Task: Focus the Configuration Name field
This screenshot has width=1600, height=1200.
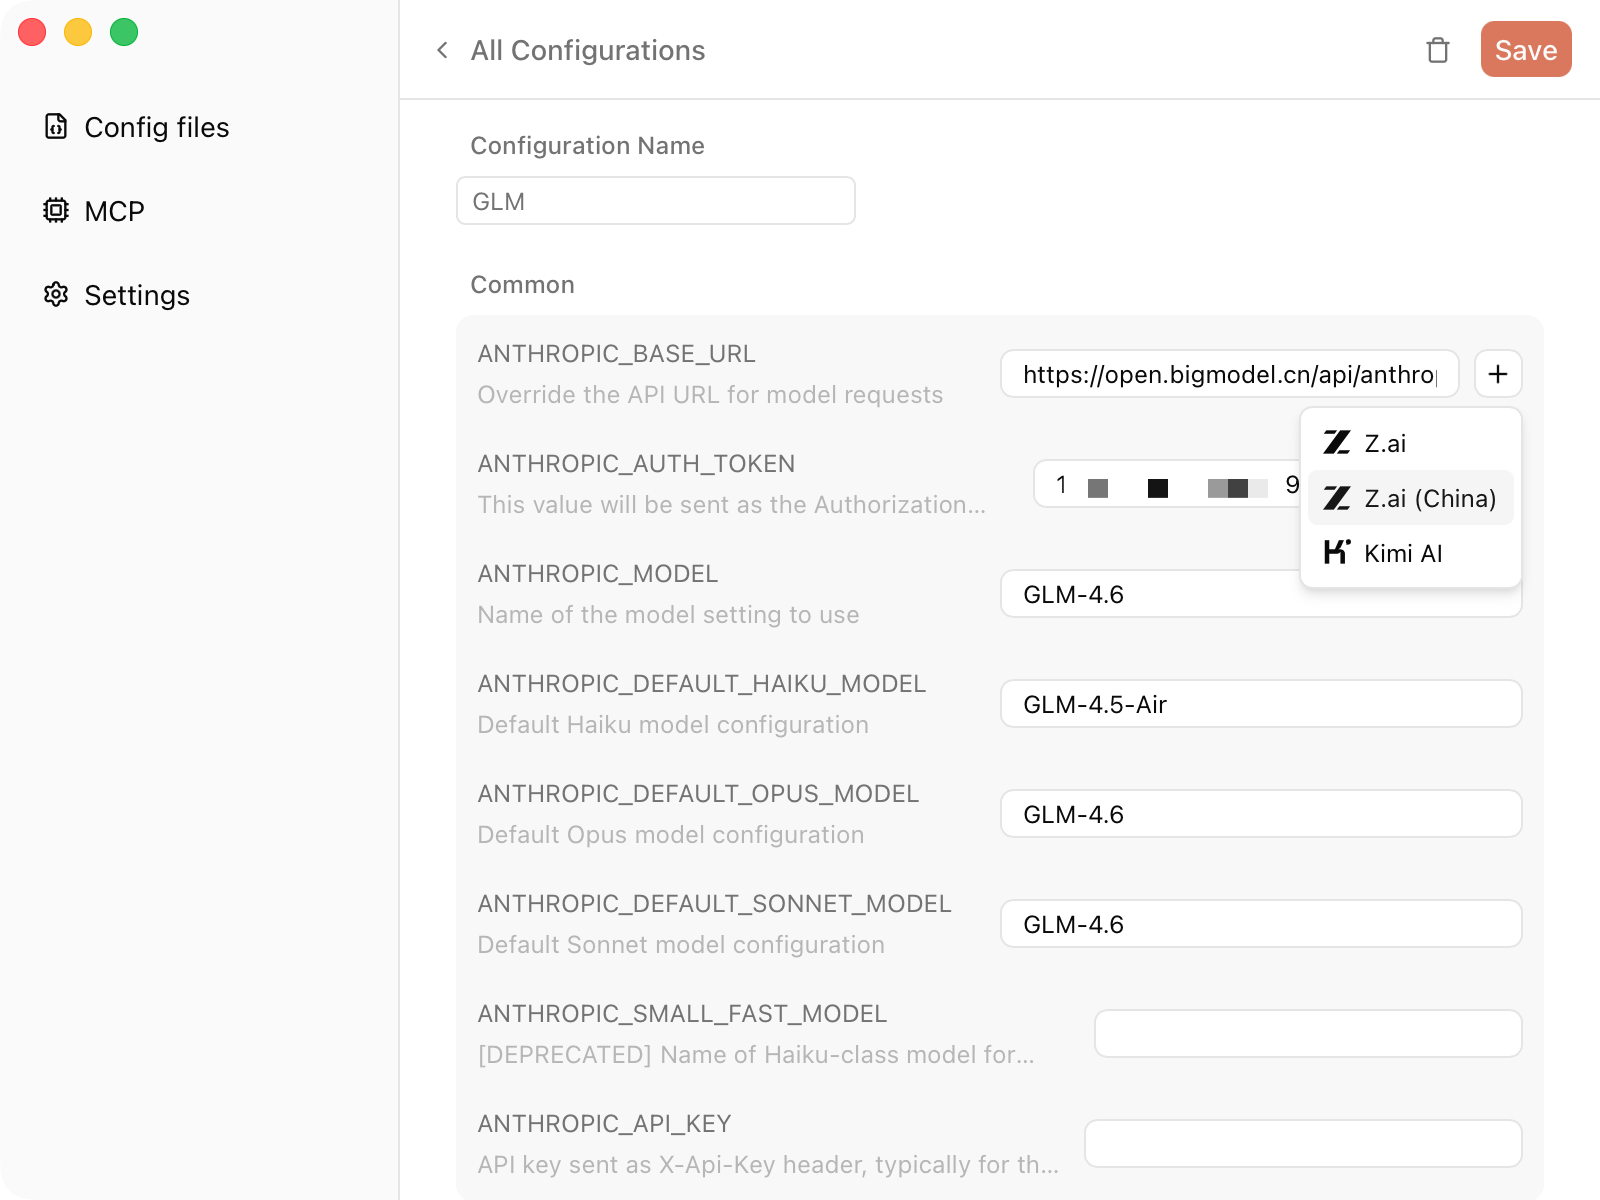Action: pyautogui.click(x=655, y=201)
